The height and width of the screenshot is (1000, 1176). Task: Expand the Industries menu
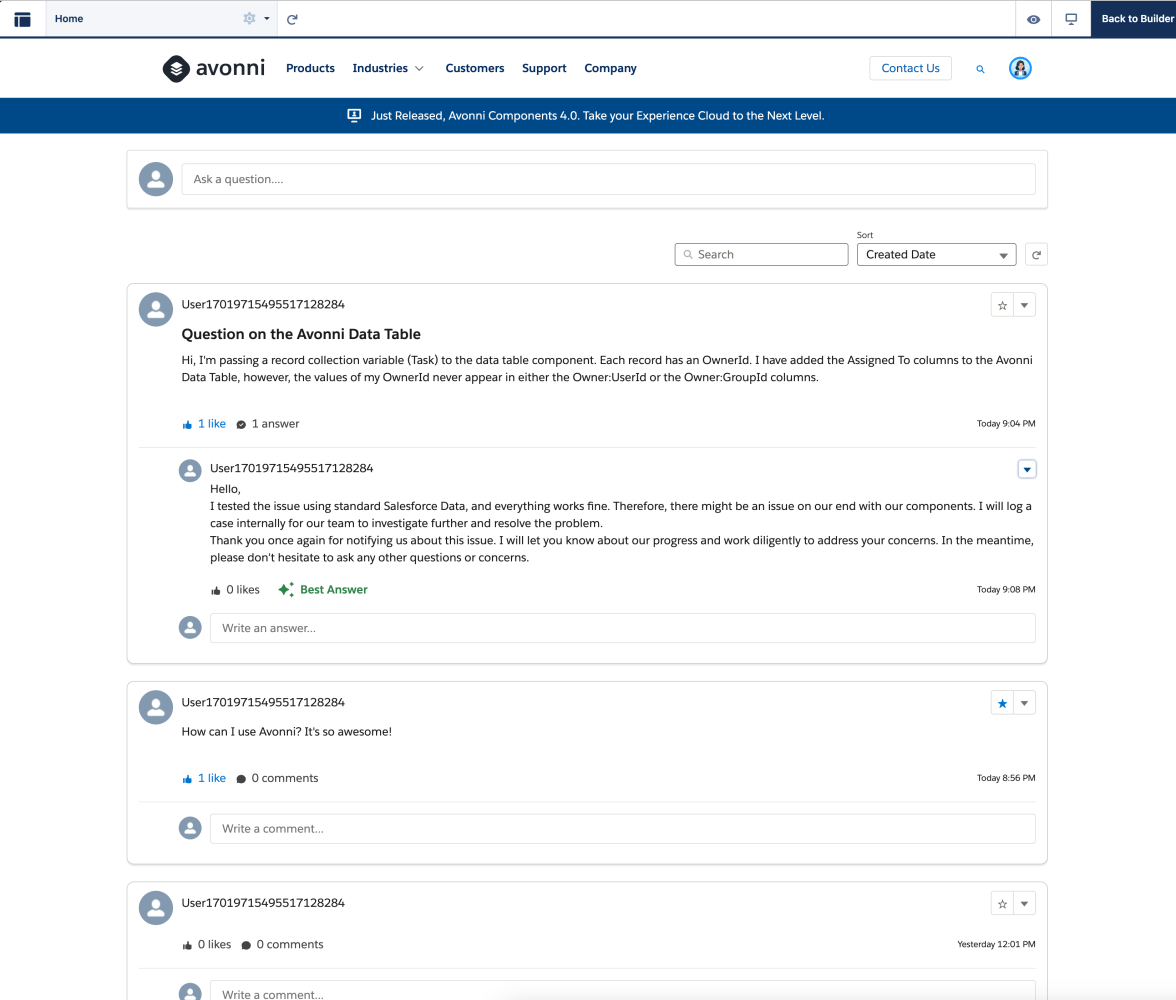[388, 68]
